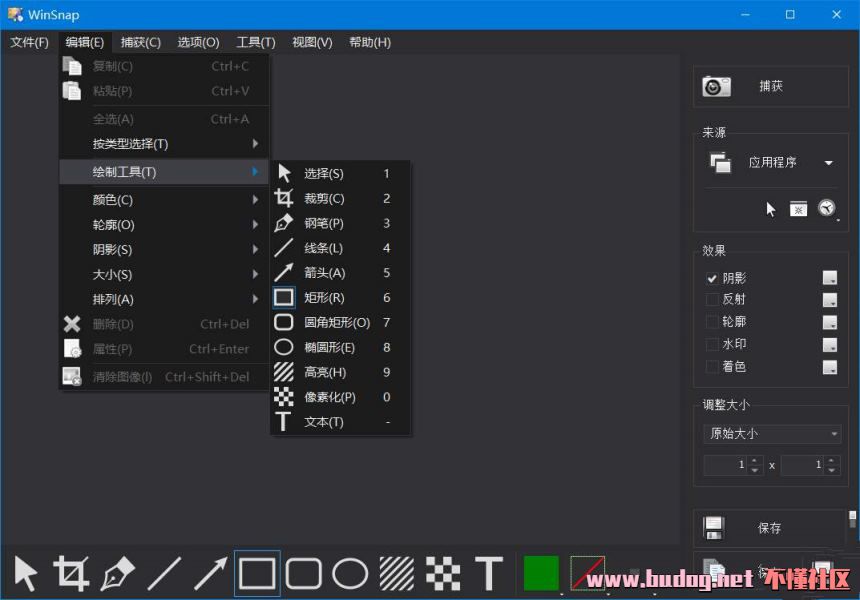Open settings button beside 着色 effect
Screen dimensions: 860x600
pyautogui.click(x=830, y=367)
